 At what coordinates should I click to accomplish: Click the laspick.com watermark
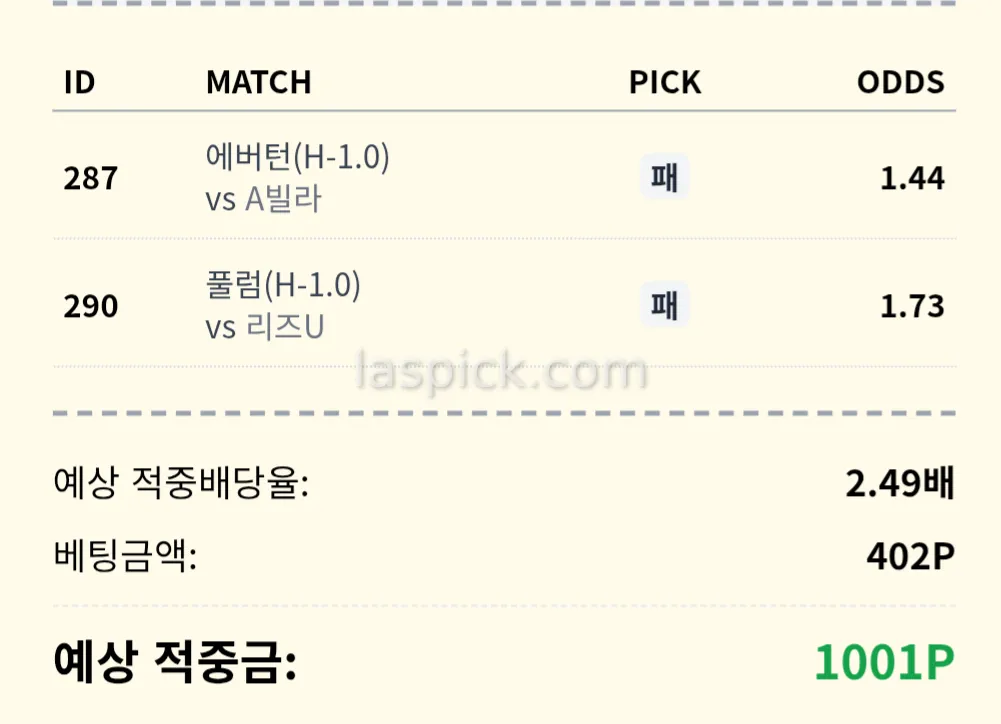502,373
